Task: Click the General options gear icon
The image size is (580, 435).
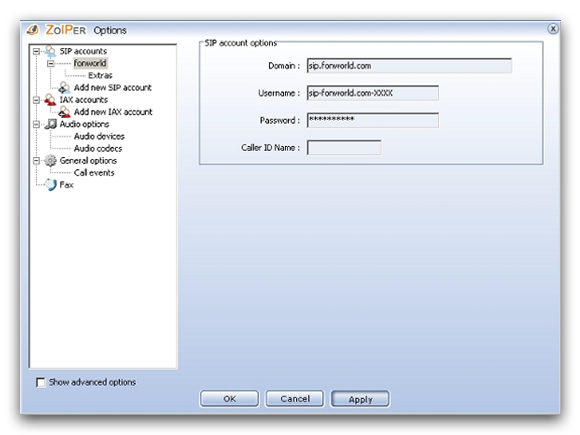Action: (x=50, y=161)
